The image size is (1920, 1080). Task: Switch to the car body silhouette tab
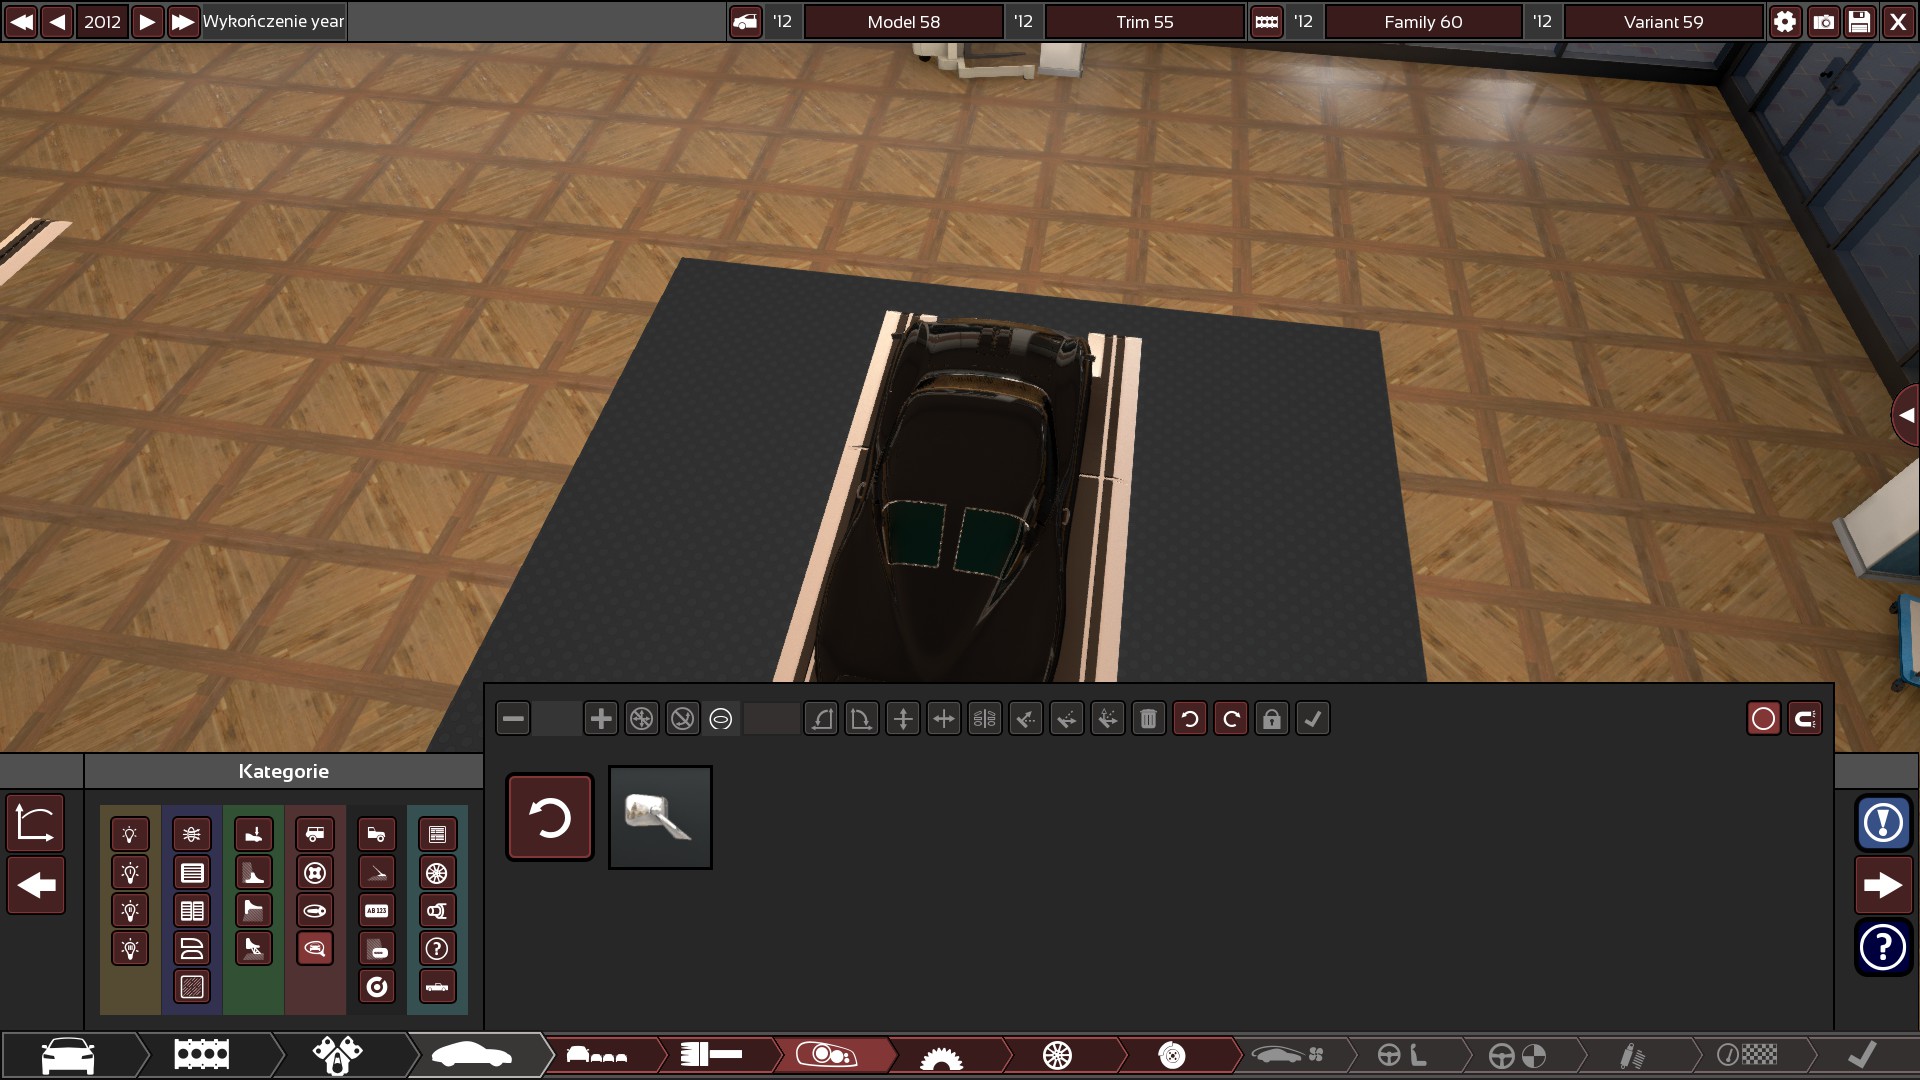(472, 1055)
